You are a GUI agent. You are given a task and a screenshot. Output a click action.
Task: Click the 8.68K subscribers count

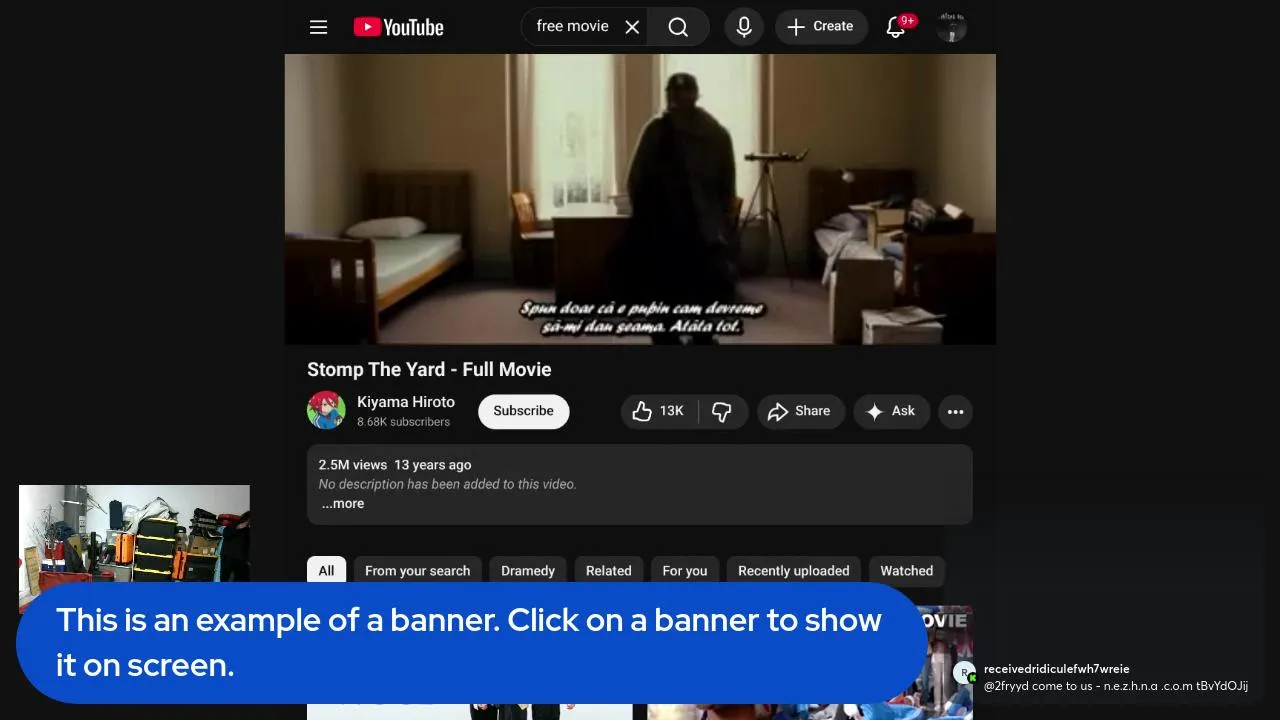404,422
